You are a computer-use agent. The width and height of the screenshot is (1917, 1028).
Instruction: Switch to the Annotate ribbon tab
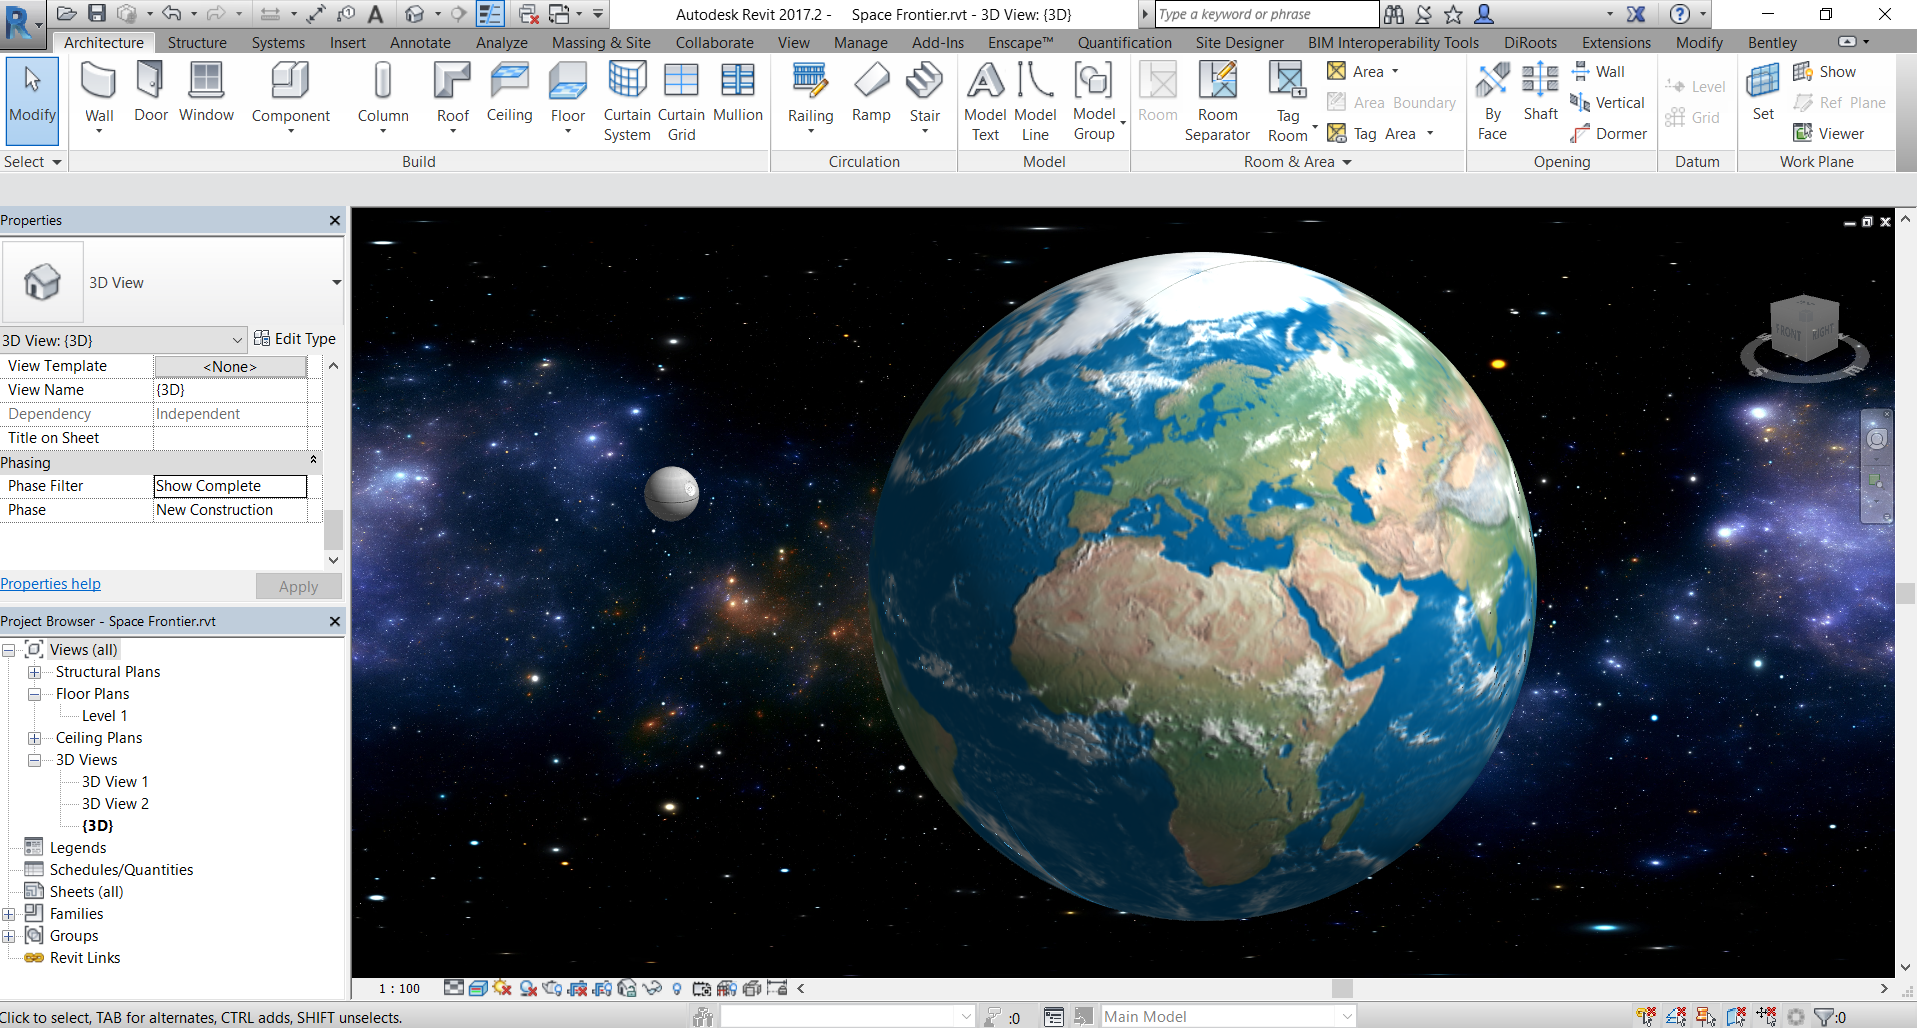click(419, 42)
